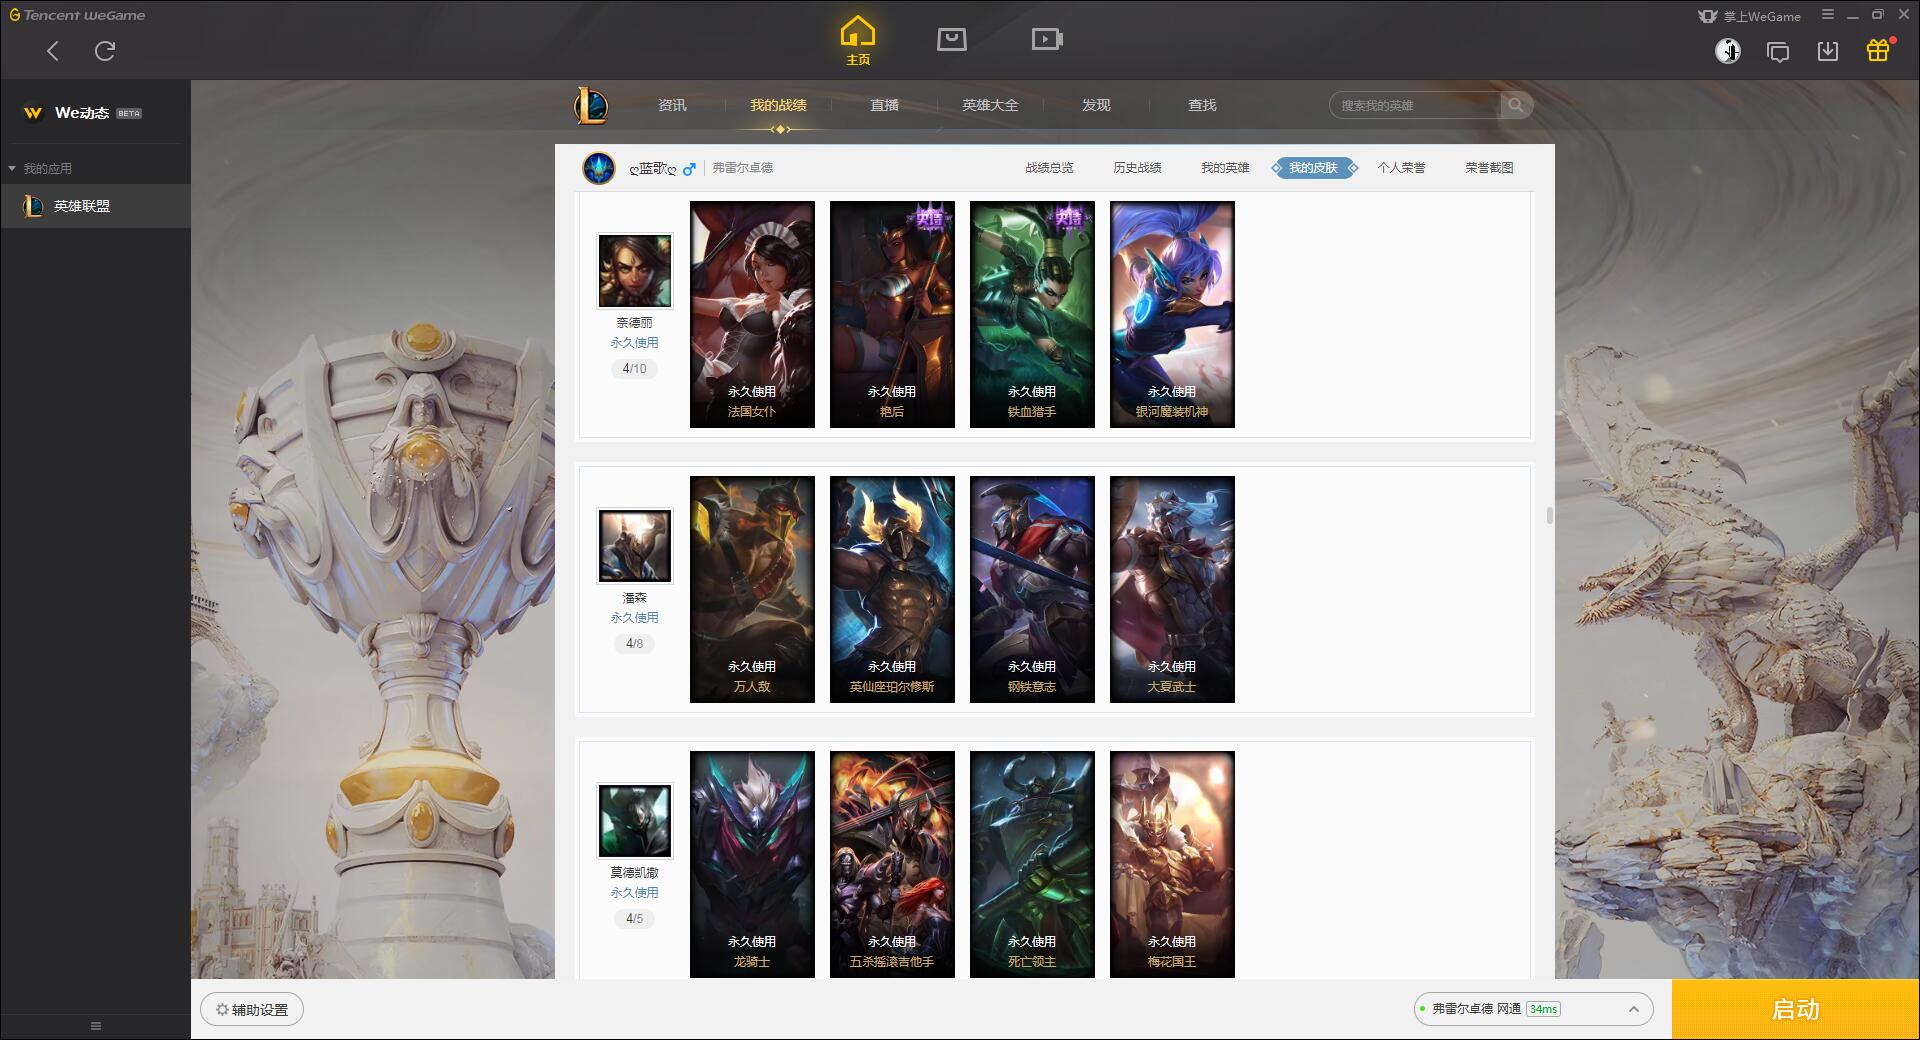Open the 查找 tab
The image size is (1920, 1040).
click(x=1202, y=105)
